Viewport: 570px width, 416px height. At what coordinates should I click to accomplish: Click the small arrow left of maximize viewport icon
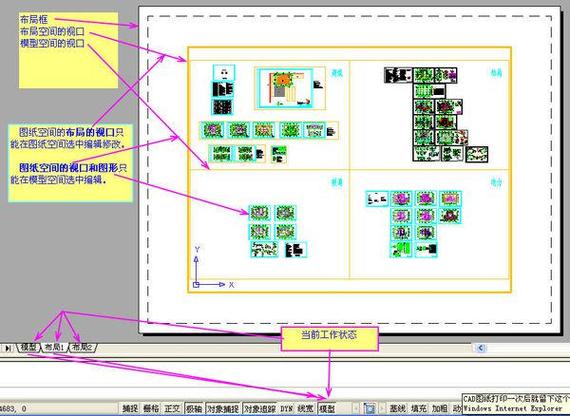pos(356,409)
